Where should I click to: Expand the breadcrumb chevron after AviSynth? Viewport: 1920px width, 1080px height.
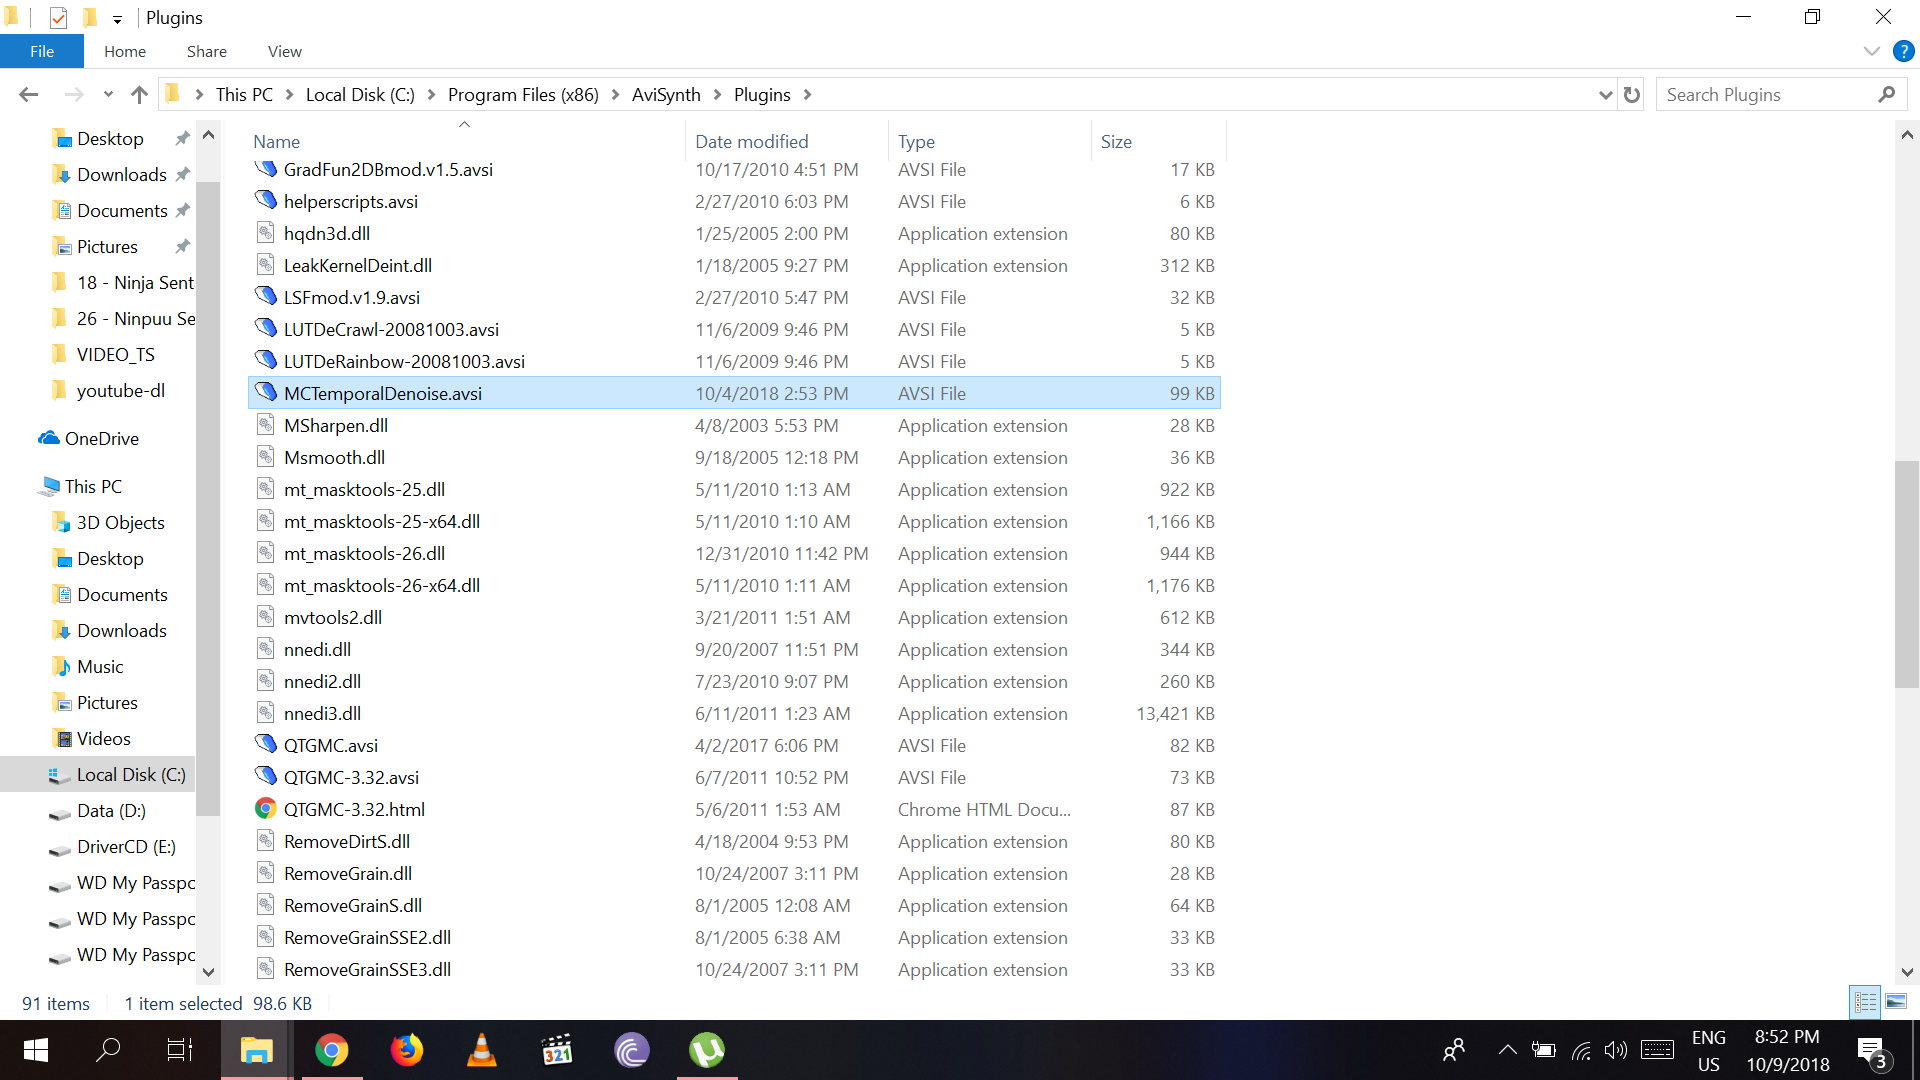pyautogui.click(x=717, y=95)
